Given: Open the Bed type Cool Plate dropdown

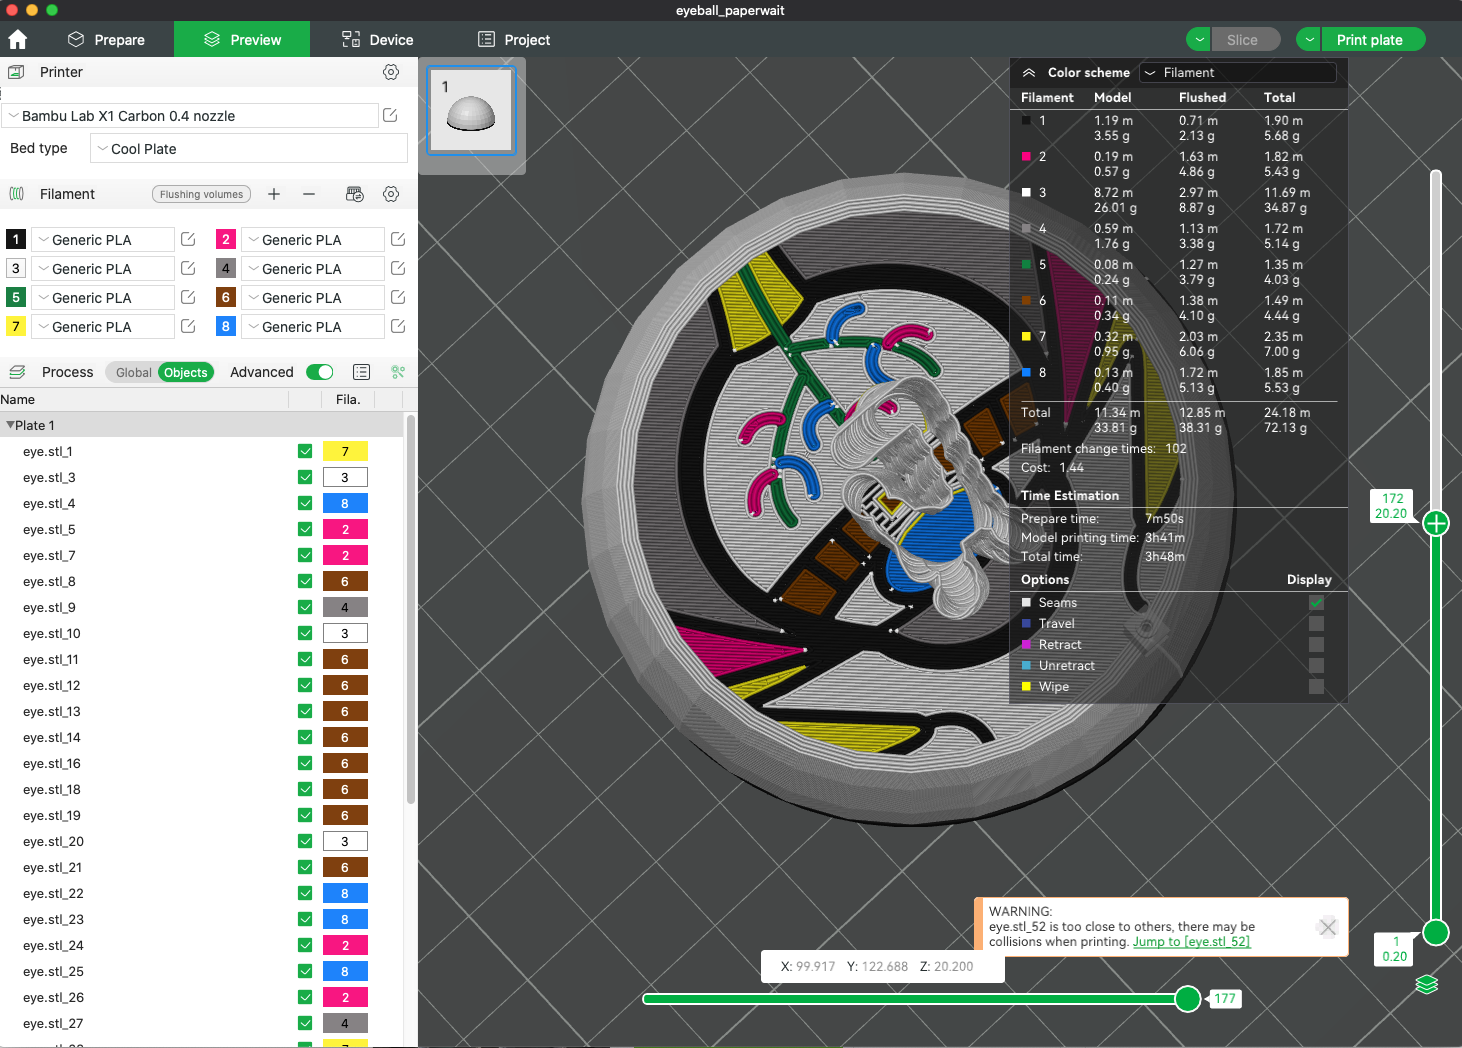Looking at the screenshot, I should (248, 148).
